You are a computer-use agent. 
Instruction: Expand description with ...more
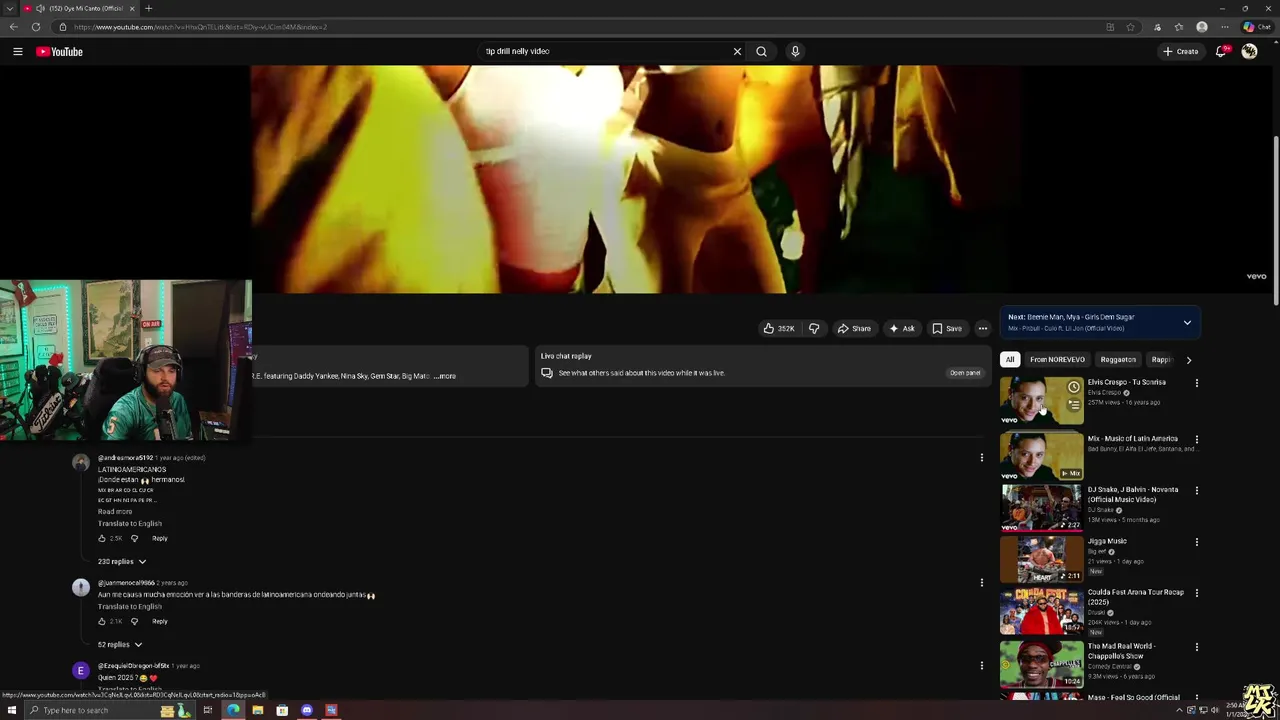pos(445,376)
